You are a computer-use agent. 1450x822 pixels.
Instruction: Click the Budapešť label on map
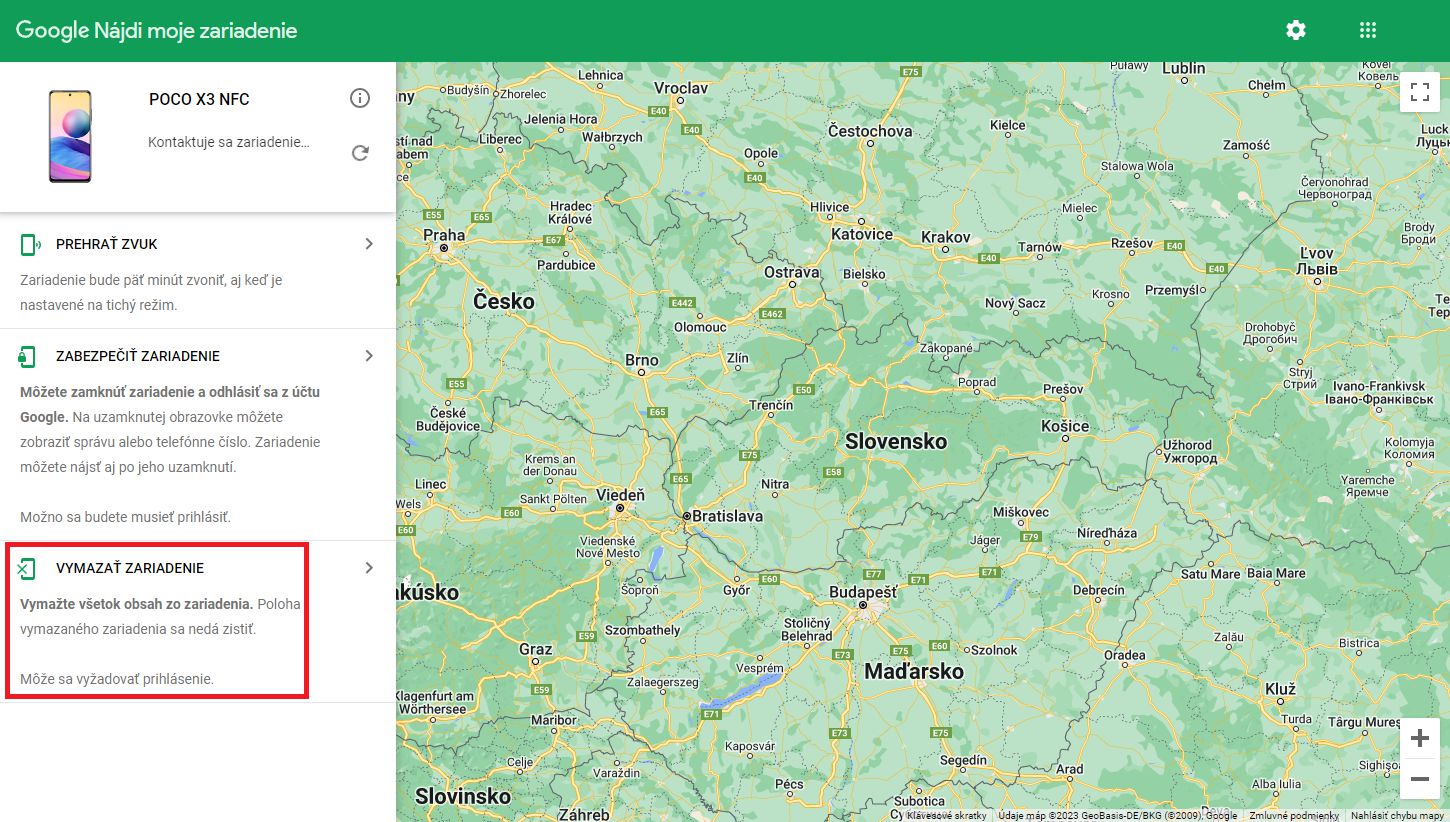pyautogui.click(x=863, y=592)
